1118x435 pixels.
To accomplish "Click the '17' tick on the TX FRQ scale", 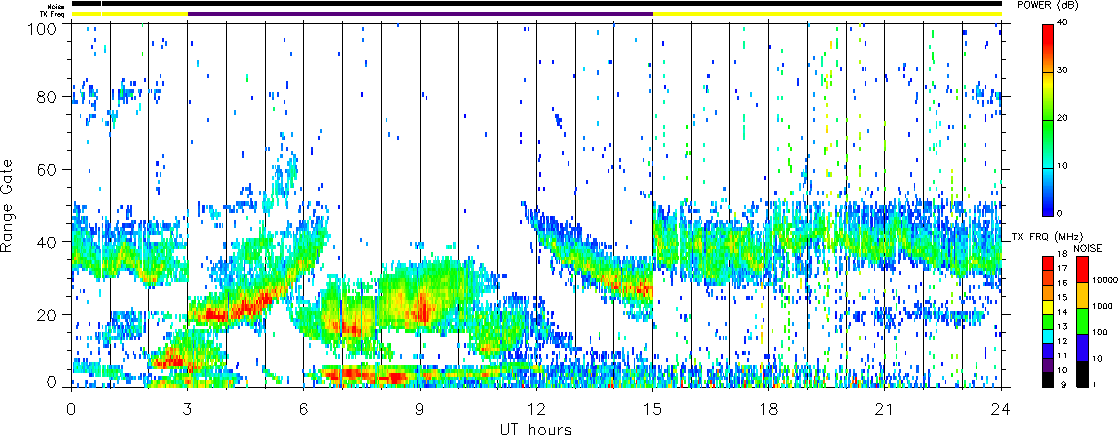I will 1062,269.
